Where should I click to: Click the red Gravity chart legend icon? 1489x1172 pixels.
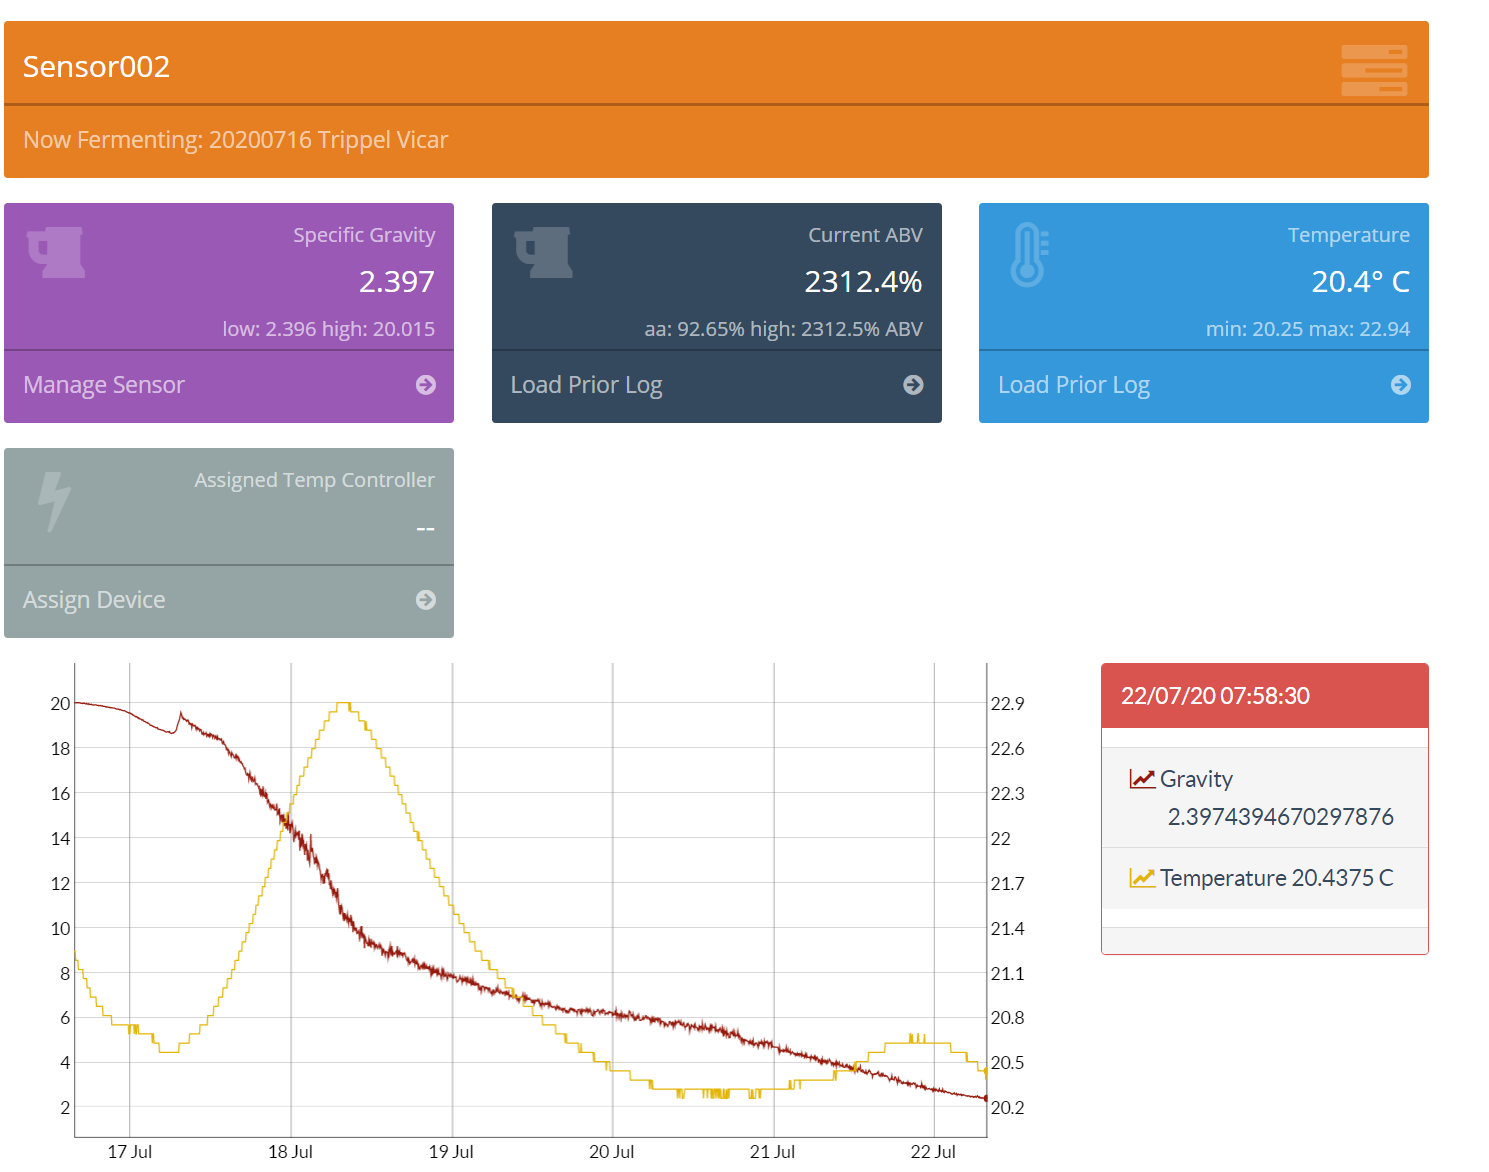click(1142, 779)
